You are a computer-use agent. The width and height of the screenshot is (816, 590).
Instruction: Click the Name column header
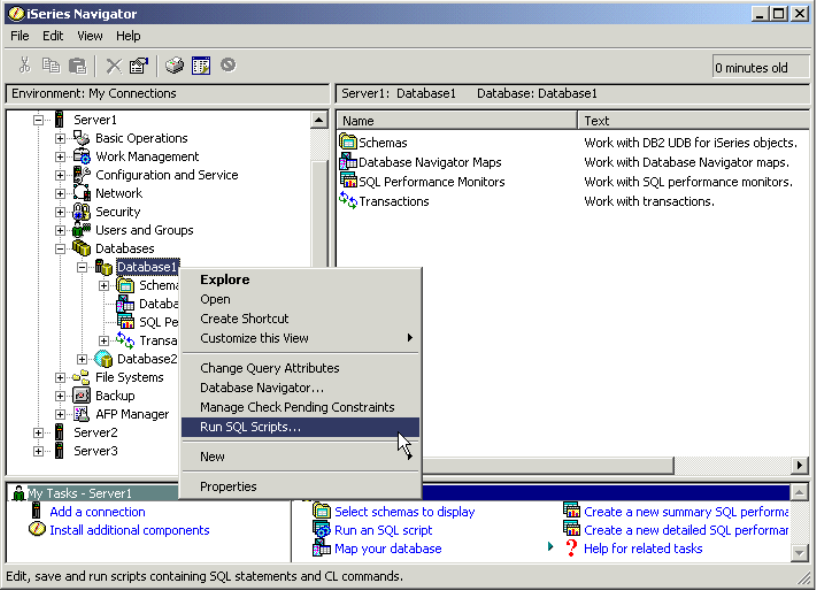[x=457, y=121]
